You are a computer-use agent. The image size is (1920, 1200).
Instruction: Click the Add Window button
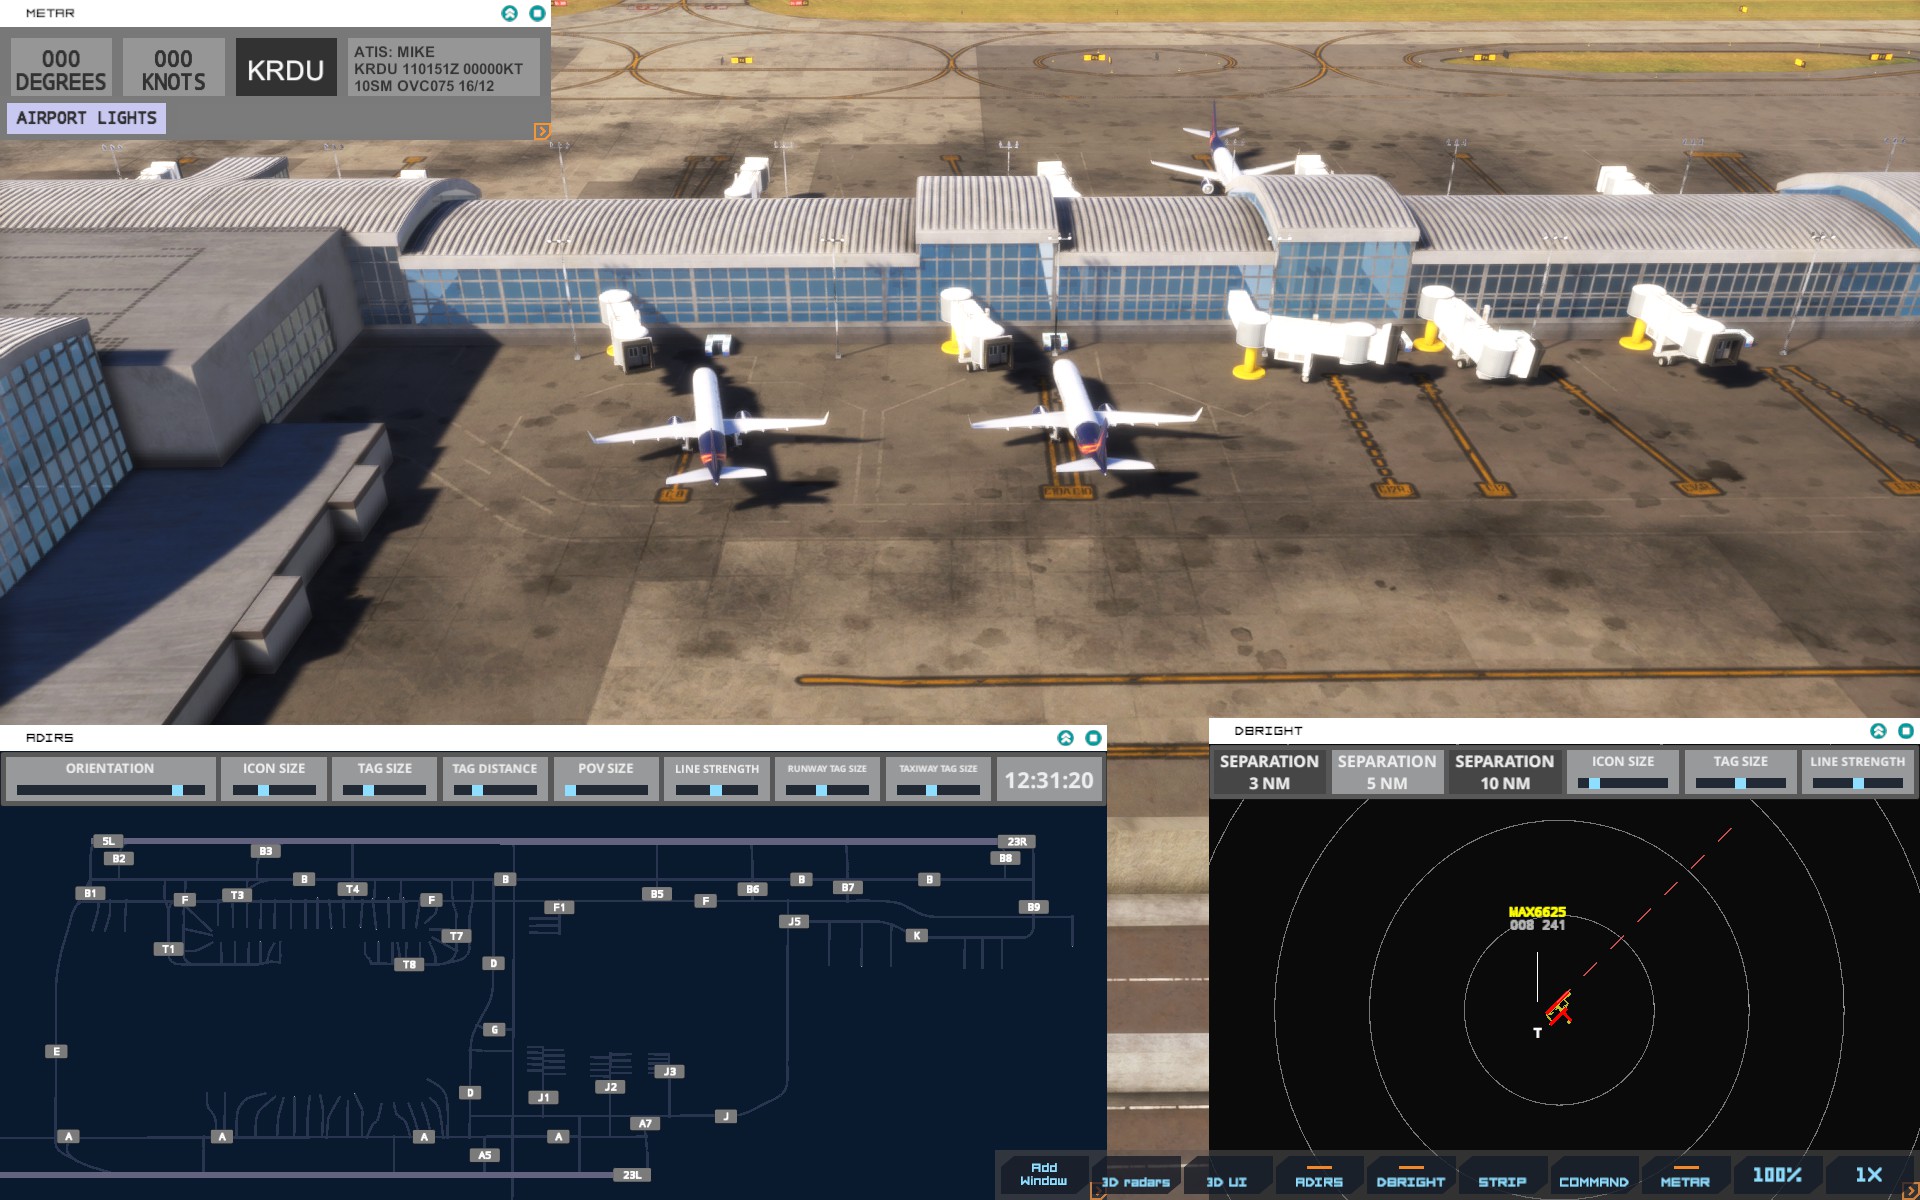tap(1043, 1174)
